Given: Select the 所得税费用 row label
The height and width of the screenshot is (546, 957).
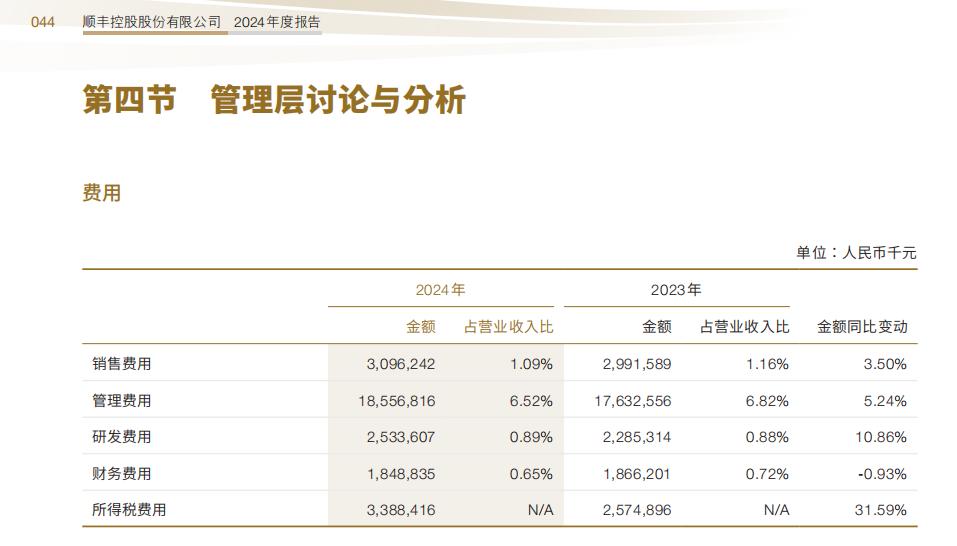Looking at the screenshot, I should point(129,510).
